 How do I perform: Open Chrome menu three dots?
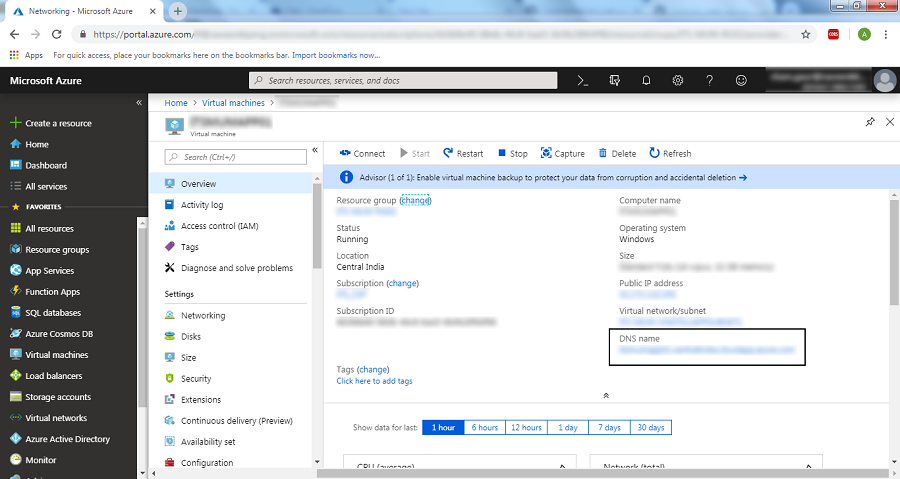[x=886, y=34]
